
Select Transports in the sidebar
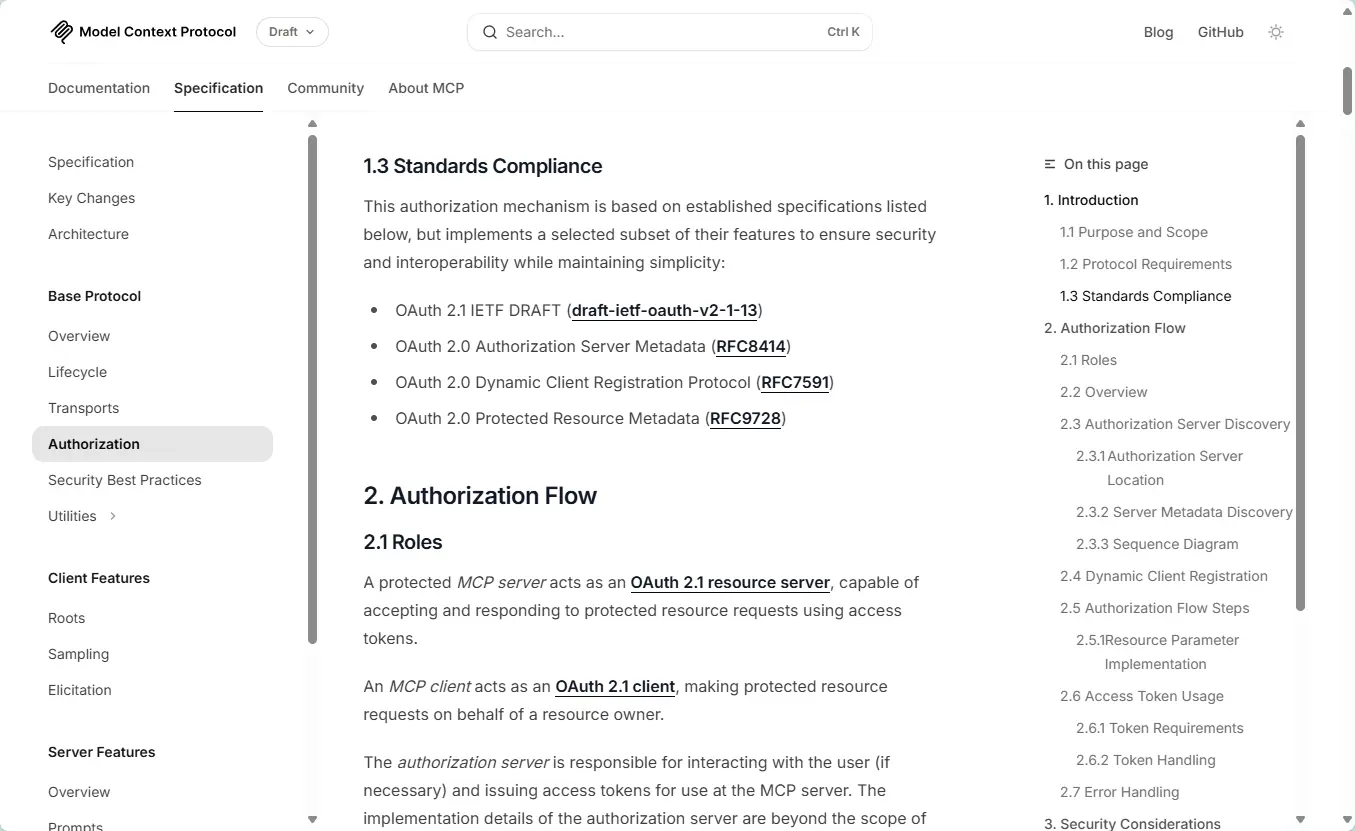click(x=83, y=408)
